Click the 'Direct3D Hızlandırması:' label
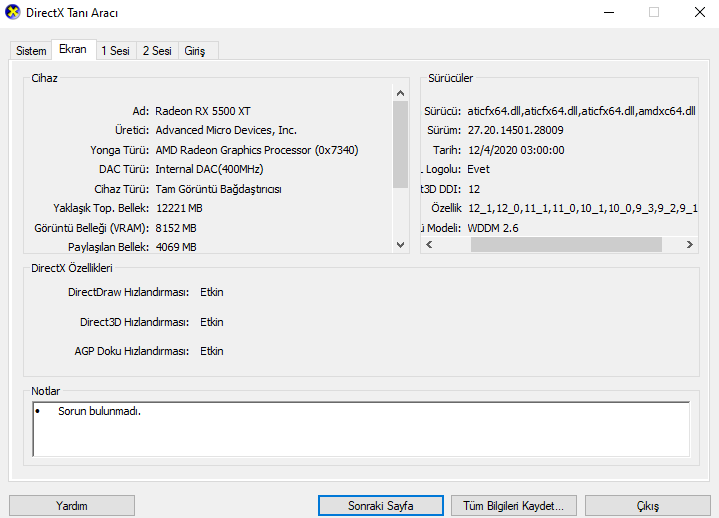 point(134,322)
